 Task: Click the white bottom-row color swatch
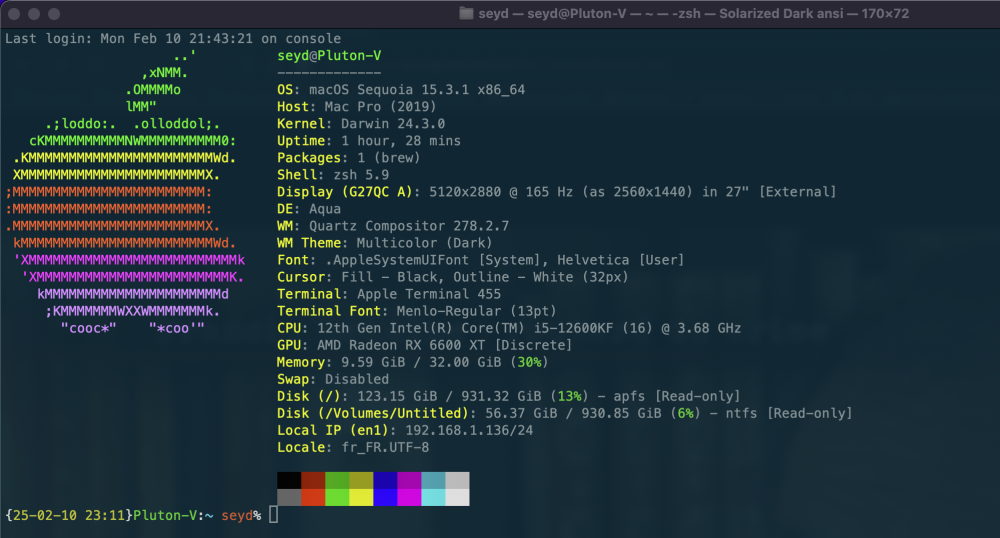click(457, 497)
